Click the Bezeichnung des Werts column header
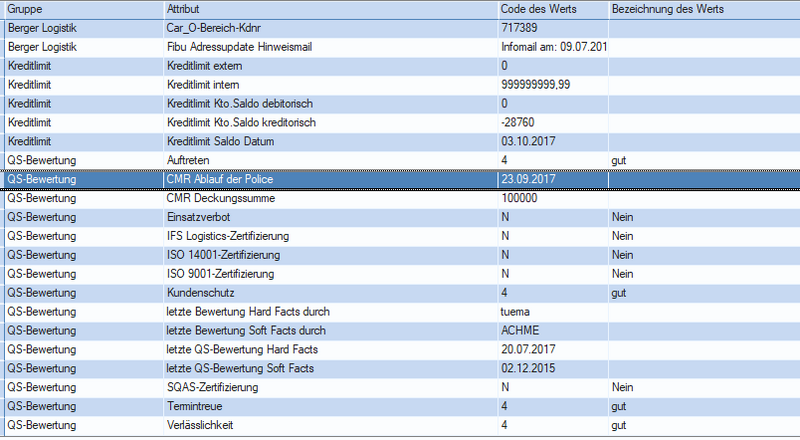This screenshot has width=800, height=440. coord(705,9)
